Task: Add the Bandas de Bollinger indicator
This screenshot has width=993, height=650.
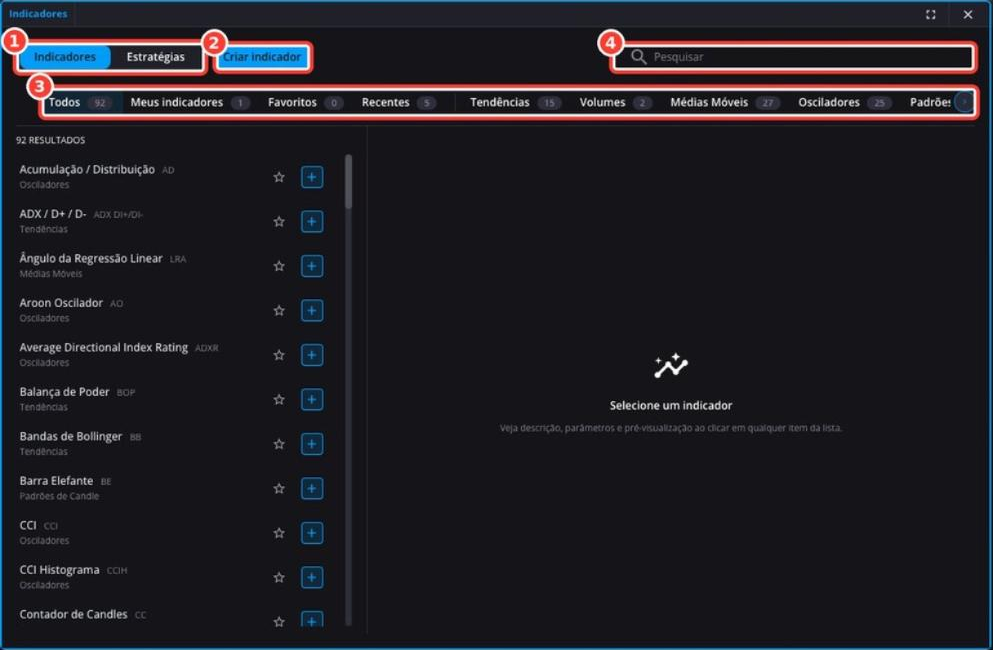Action: tap(312, 444)
